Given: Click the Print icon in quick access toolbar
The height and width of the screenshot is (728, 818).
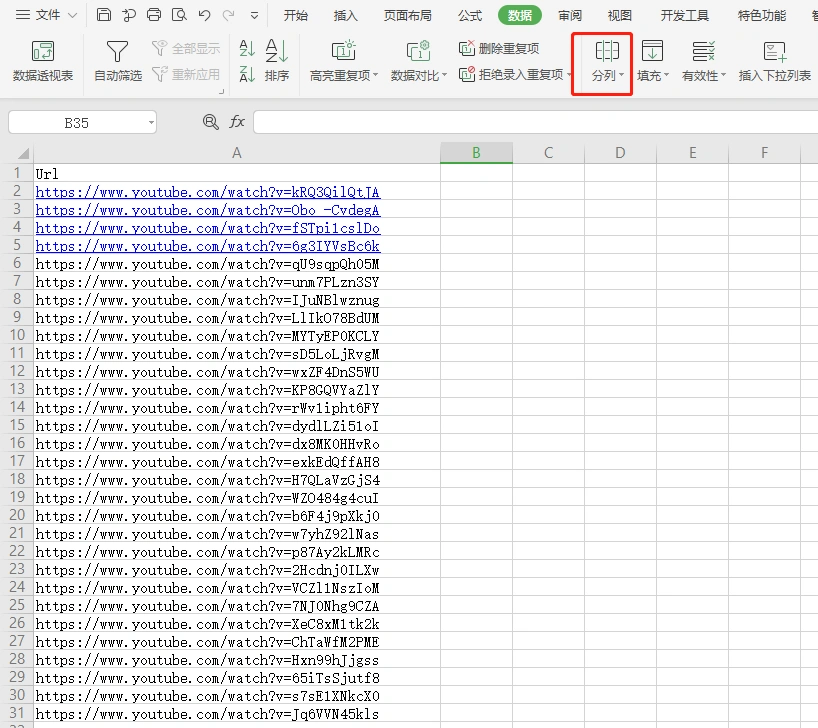Looking at the screenshot, I should pyautogui.click(x=153, y=15).
